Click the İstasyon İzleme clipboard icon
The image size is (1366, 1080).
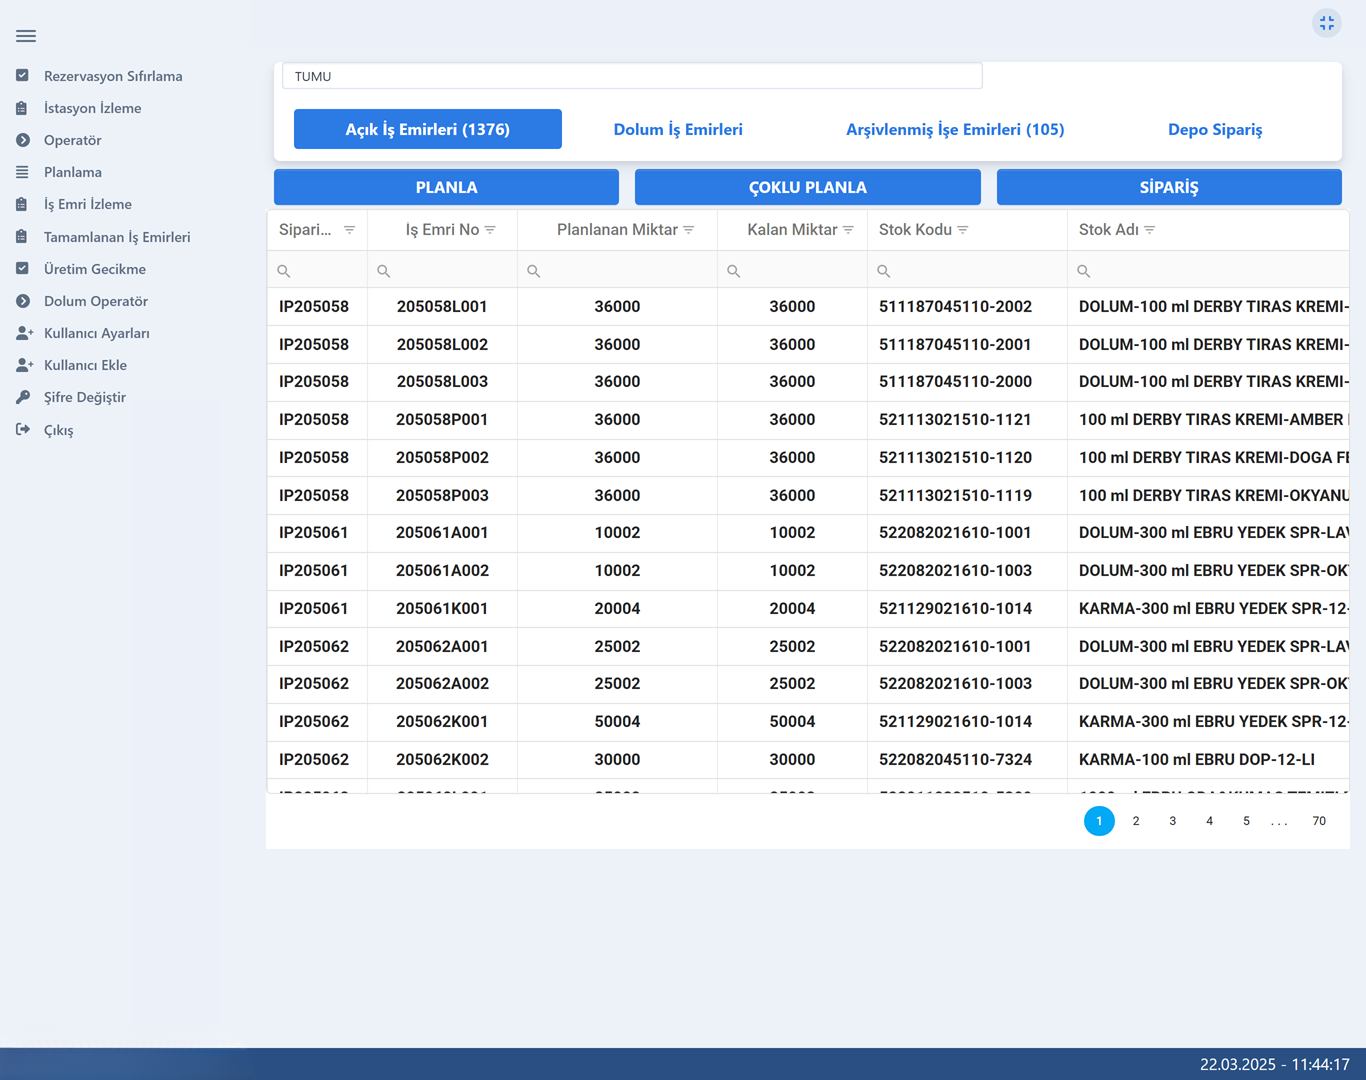pos(22,108)
